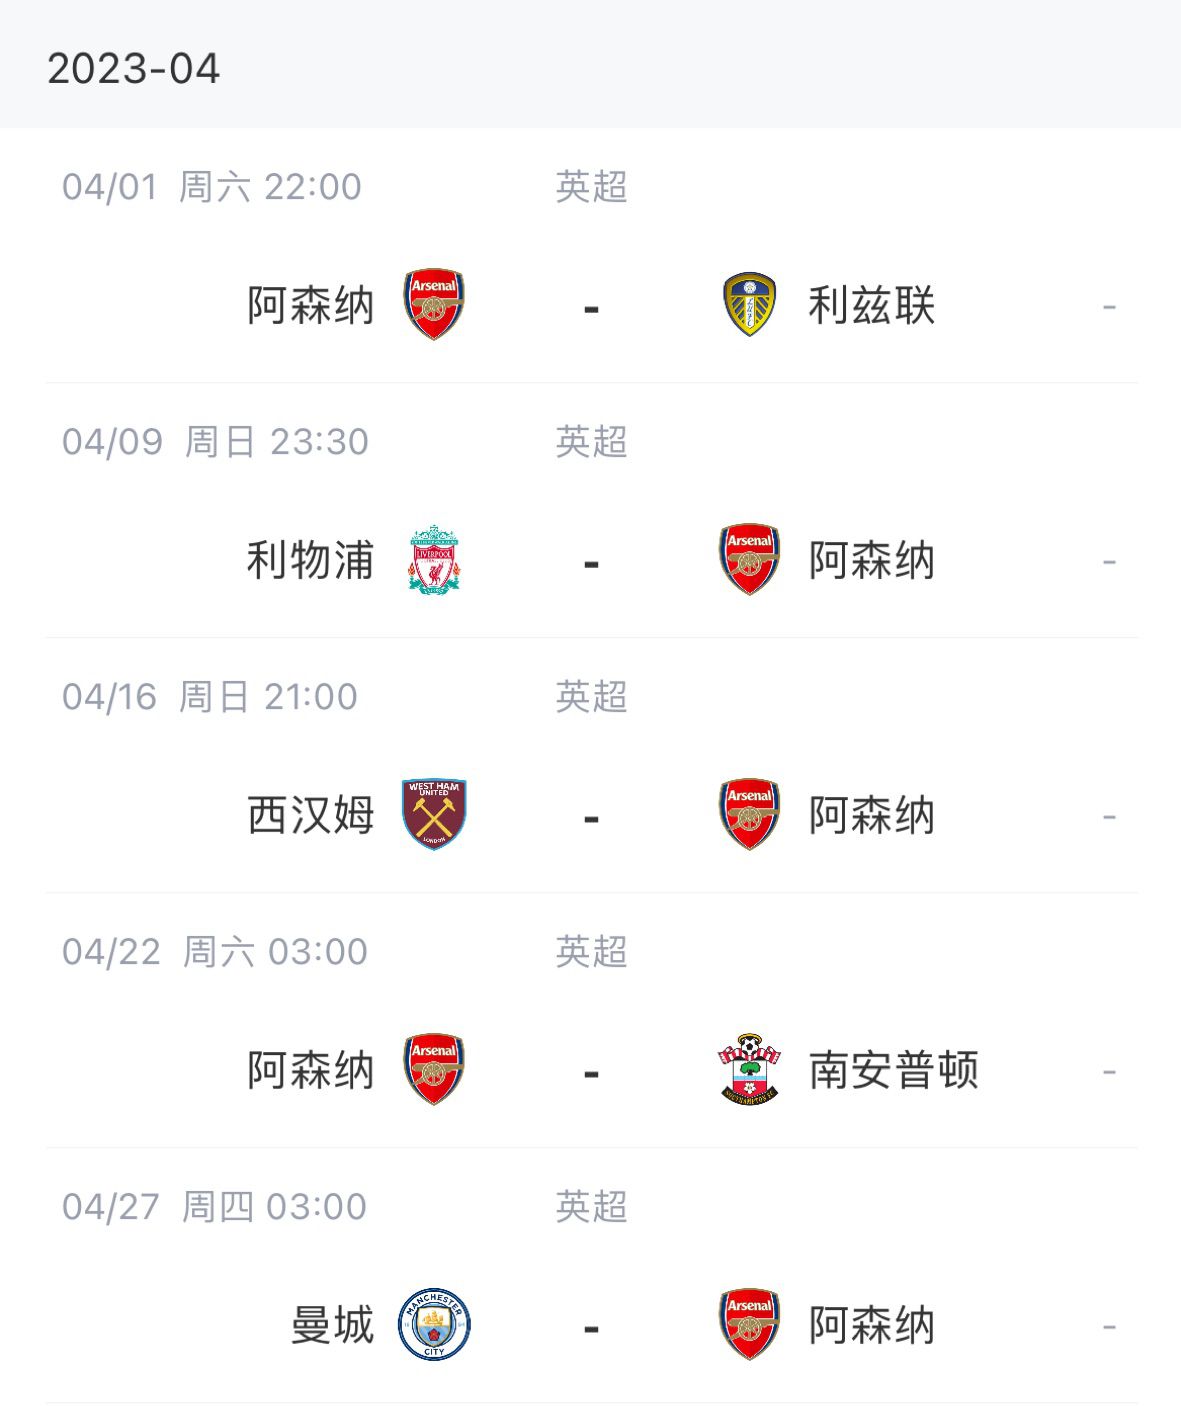Open the West Ham United crest

[434, 815]
